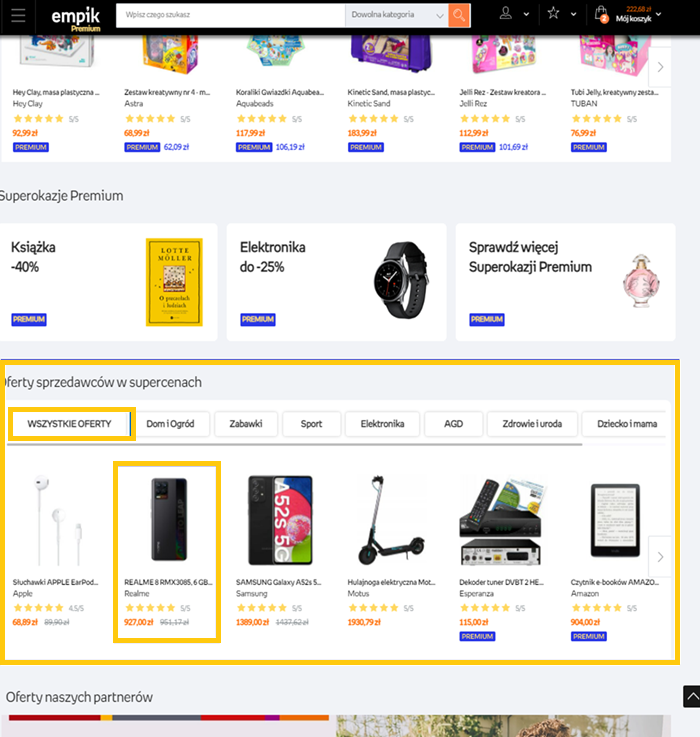Switch to the Elektronika tab
The width and height of the screenshot is (700, 737).
pos(382,424)
